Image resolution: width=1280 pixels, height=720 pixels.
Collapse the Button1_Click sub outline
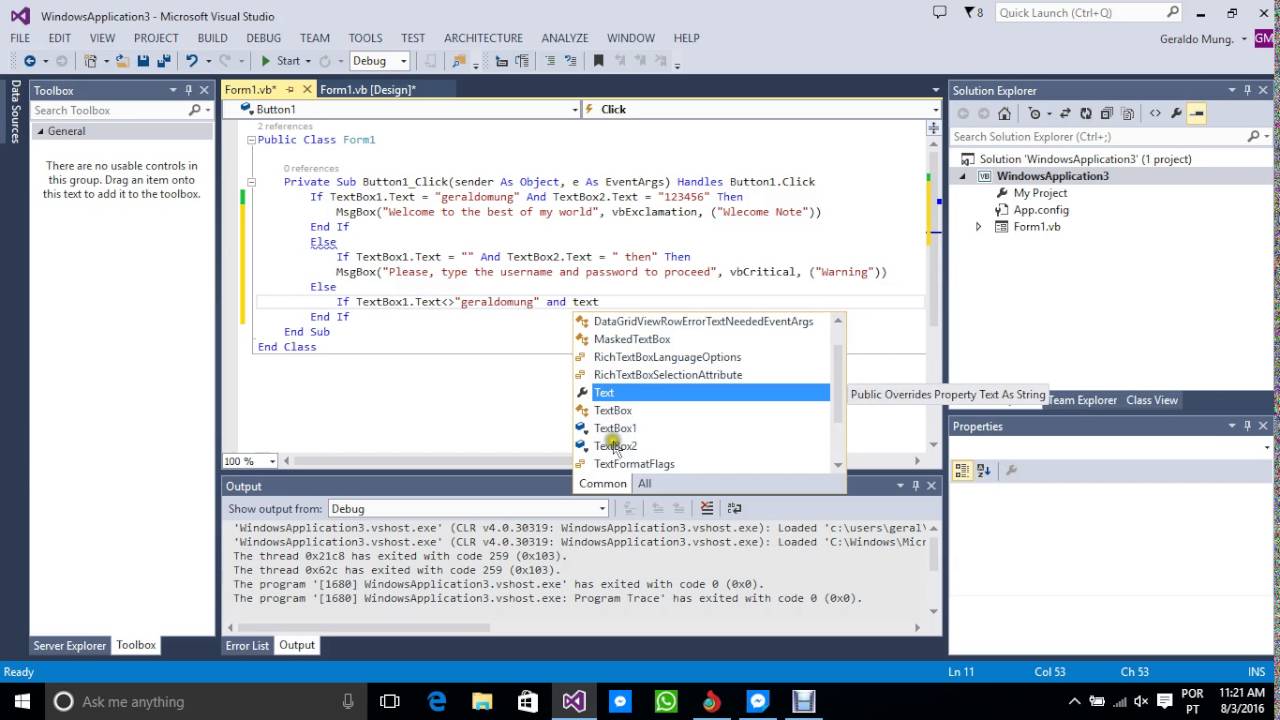coord(251,182)
